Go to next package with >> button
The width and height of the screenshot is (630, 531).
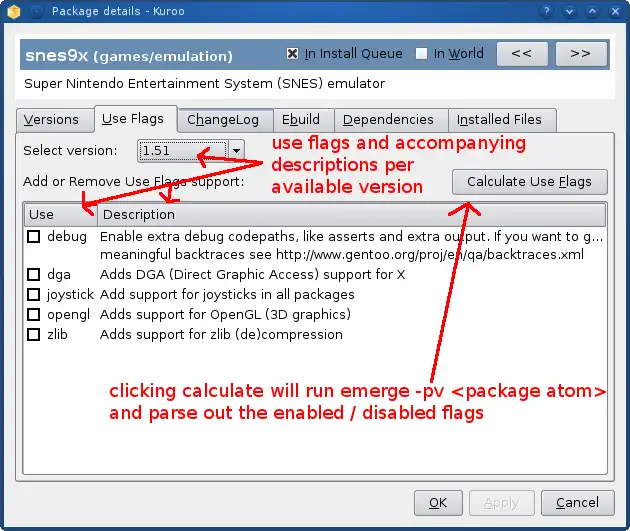click(x=581, y=53)
